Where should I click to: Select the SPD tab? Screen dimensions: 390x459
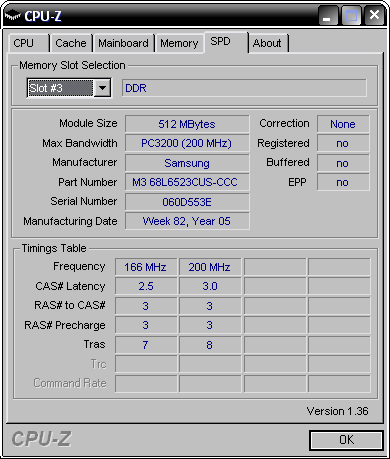click(226, 42)
